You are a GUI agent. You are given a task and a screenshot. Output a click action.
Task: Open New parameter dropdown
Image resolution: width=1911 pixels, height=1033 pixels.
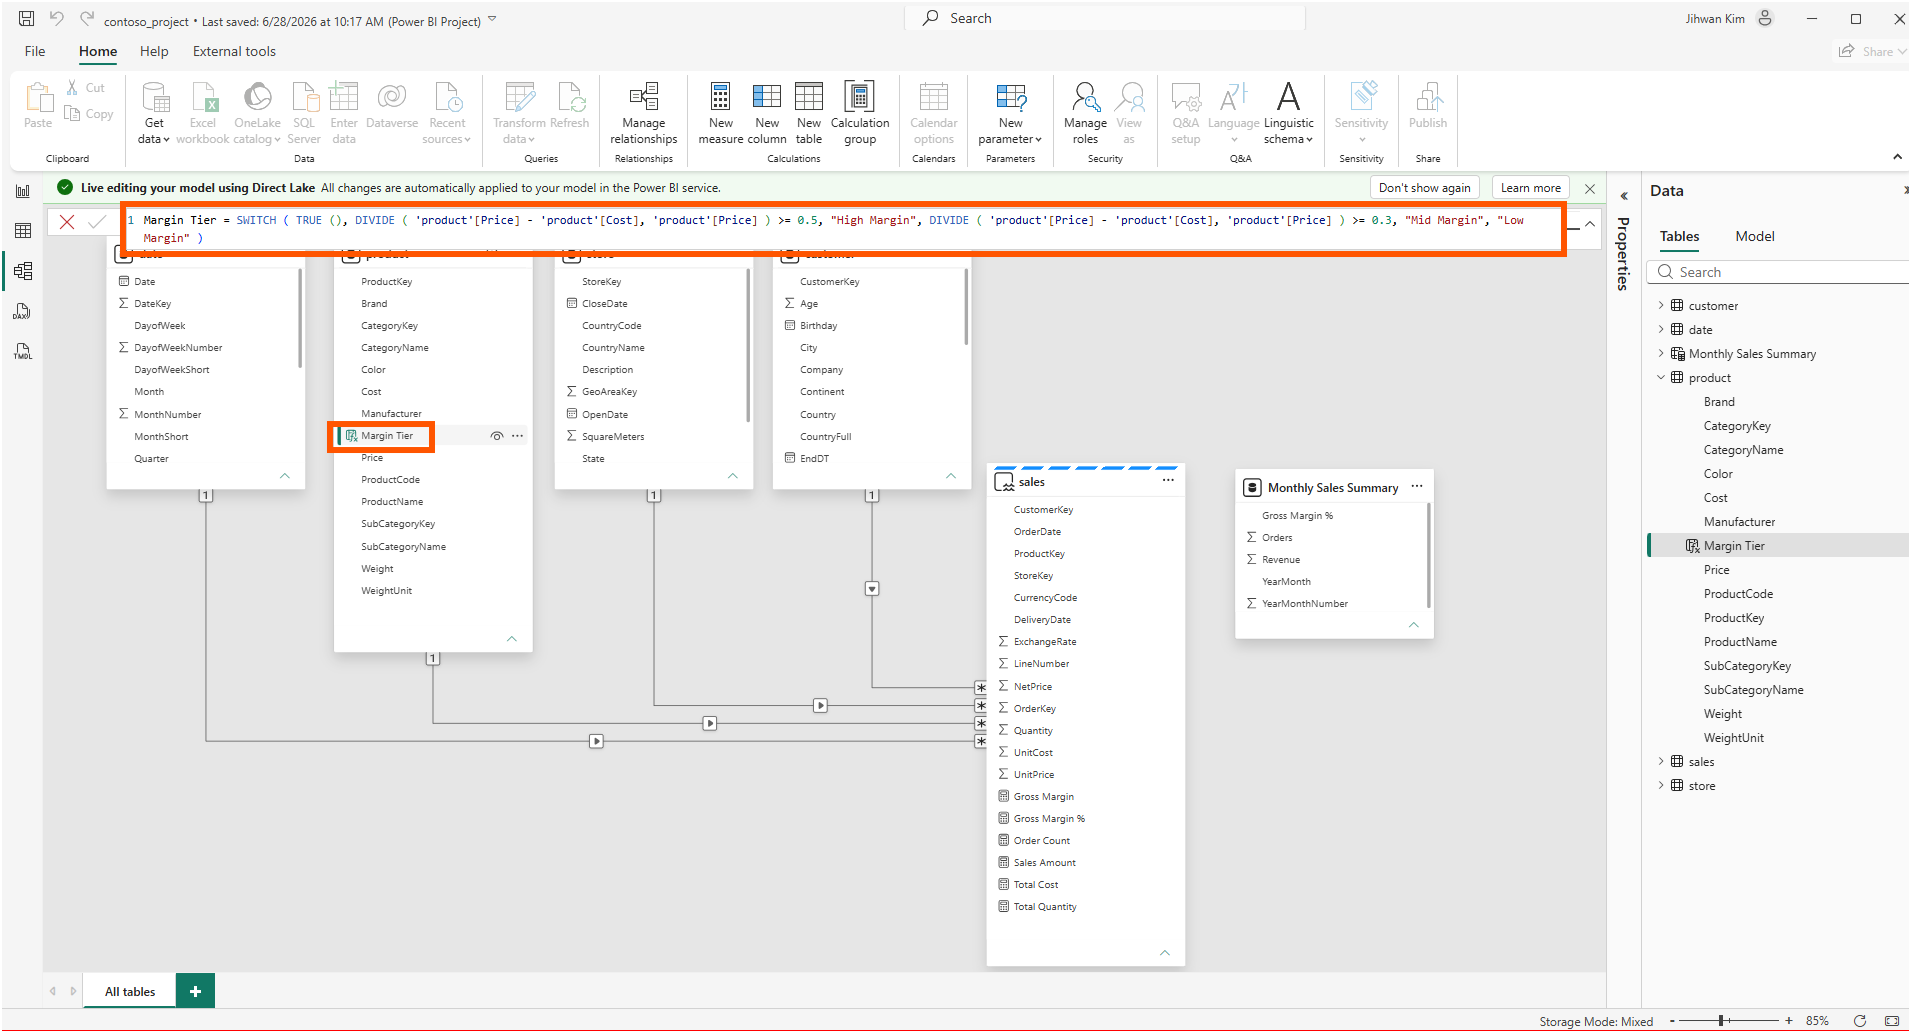click(1010, 113)
